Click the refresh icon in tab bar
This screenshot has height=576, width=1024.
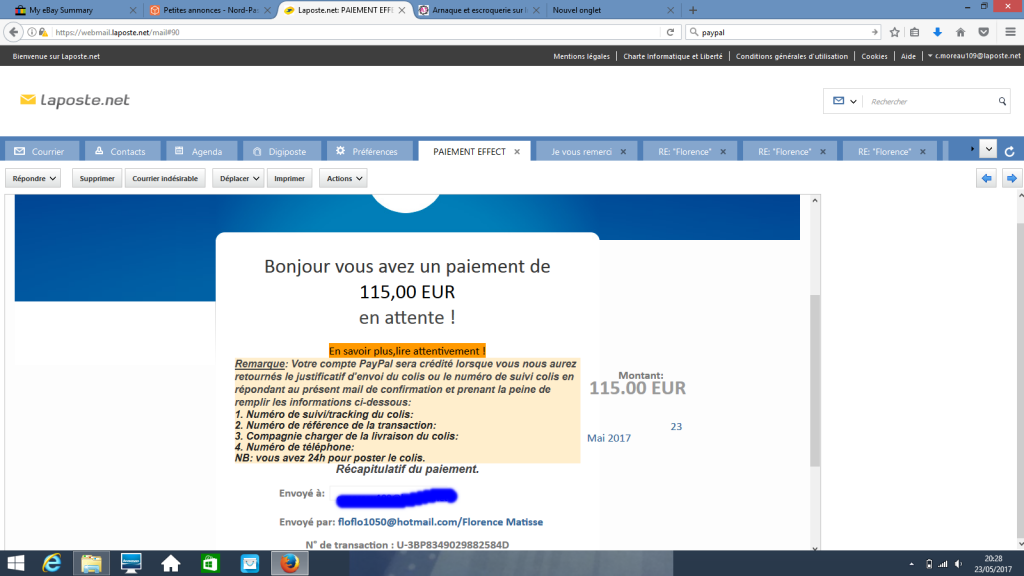[x=1010, y=151]
